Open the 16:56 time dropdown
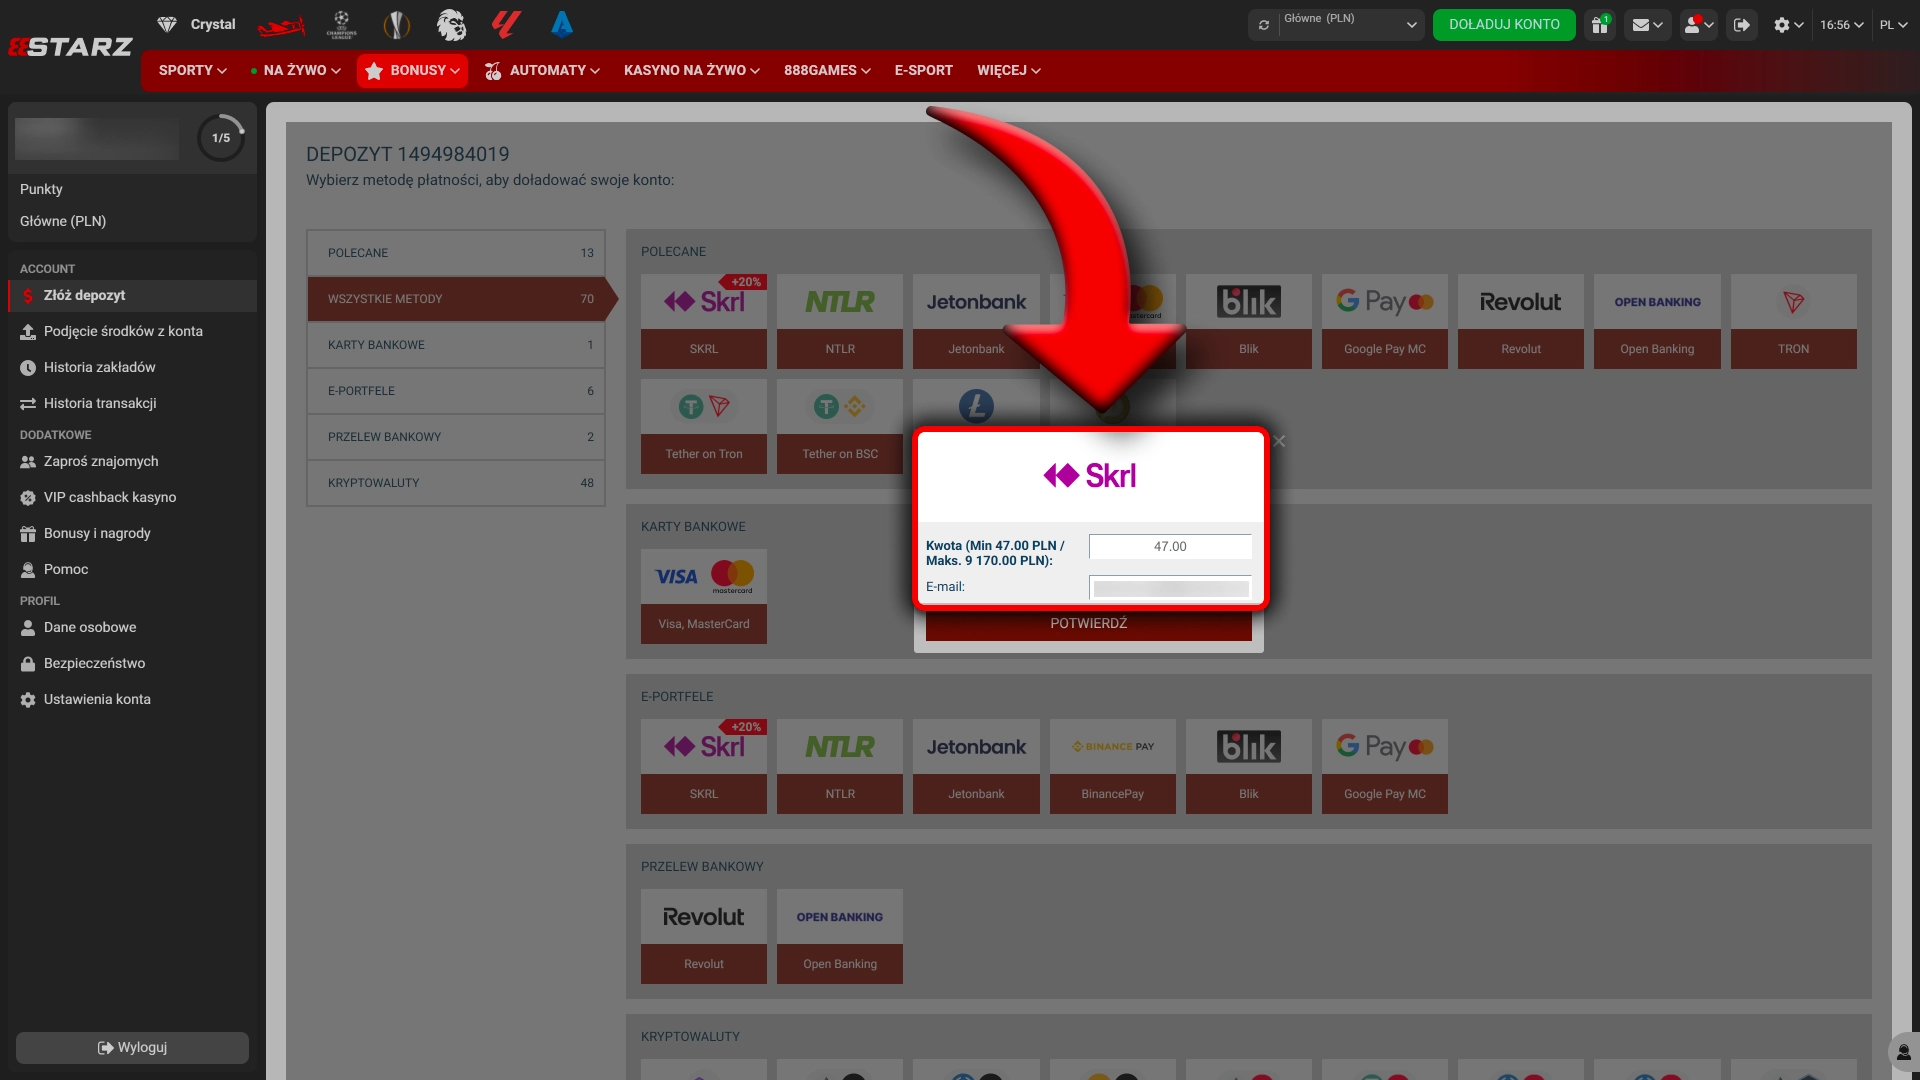This screenshot has width=1920, height=1080. tap(1841, 25)
